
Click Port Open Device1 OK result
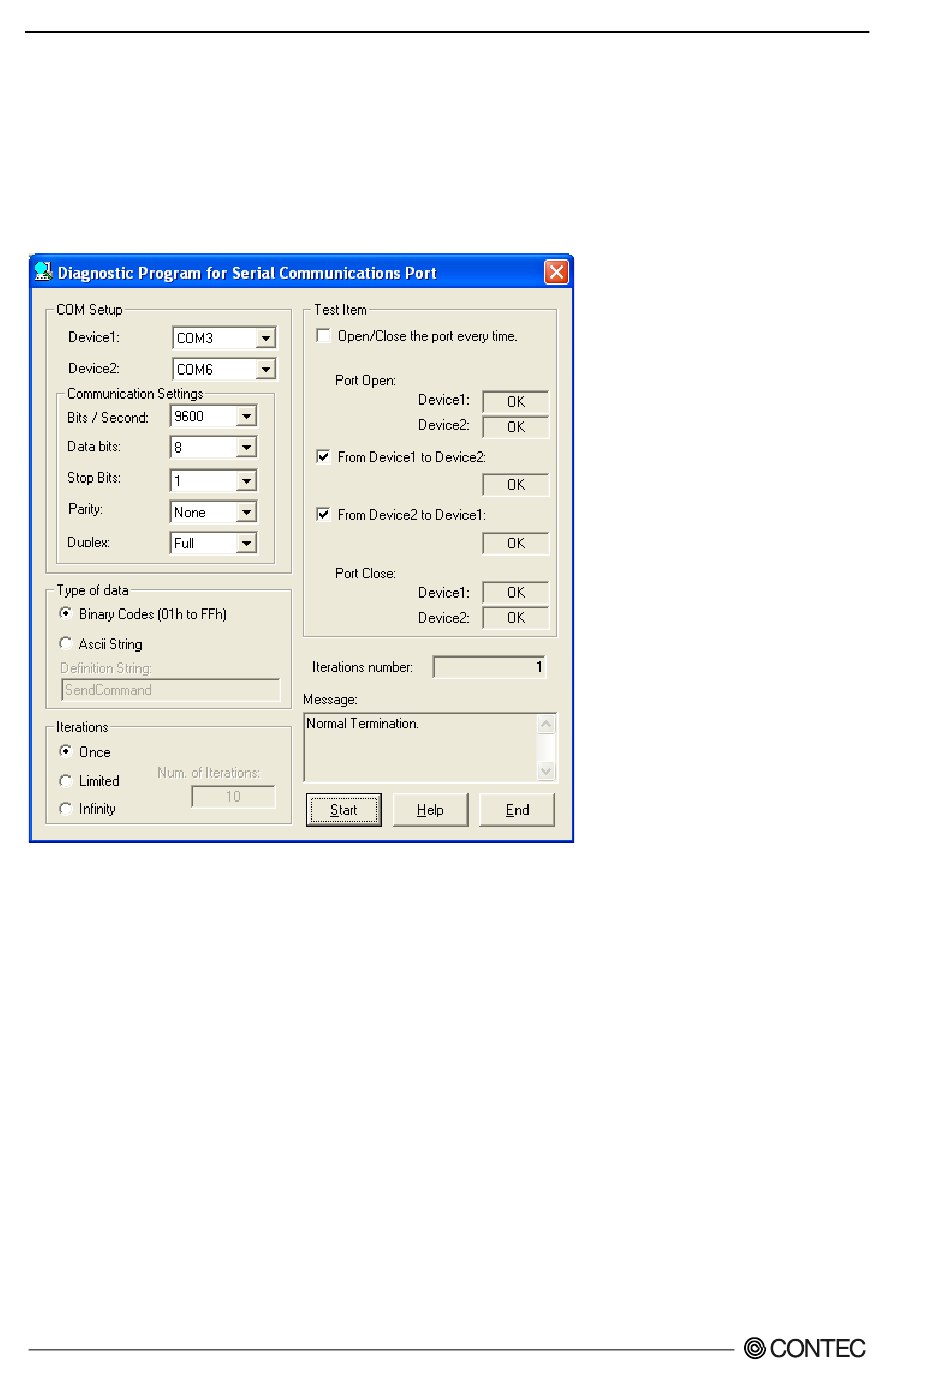(516, 401)
